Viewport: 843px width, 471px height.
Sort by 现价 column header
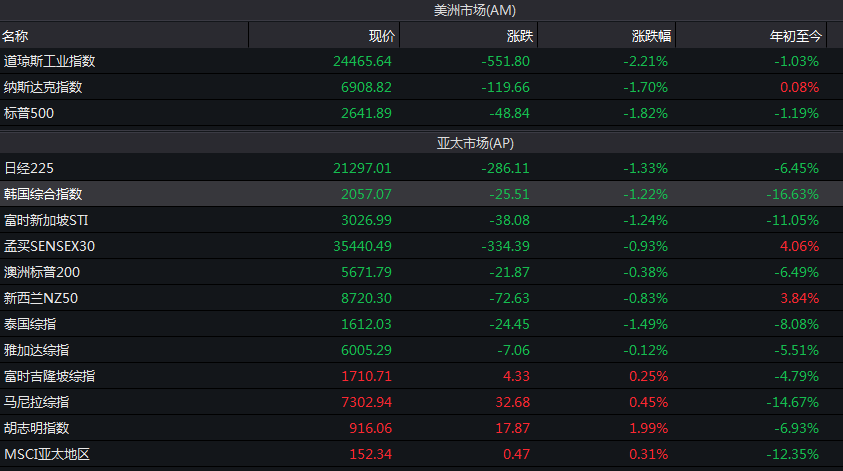[x=382, y=36]
